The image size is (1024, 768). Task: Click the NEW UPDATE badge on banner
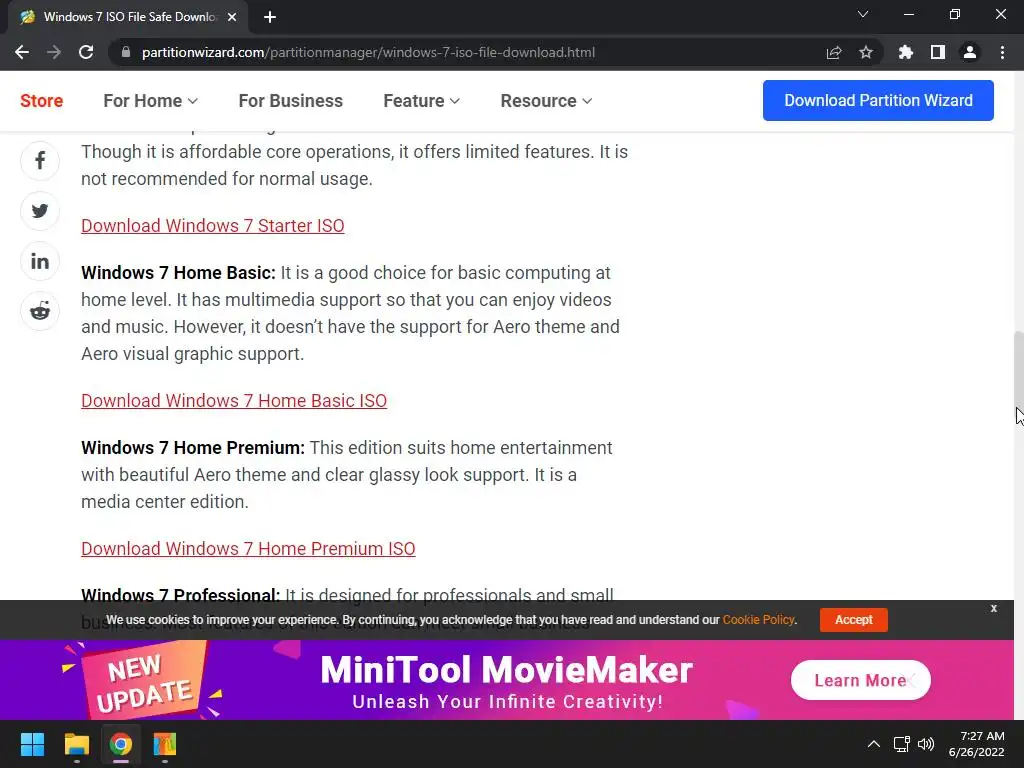144,682
